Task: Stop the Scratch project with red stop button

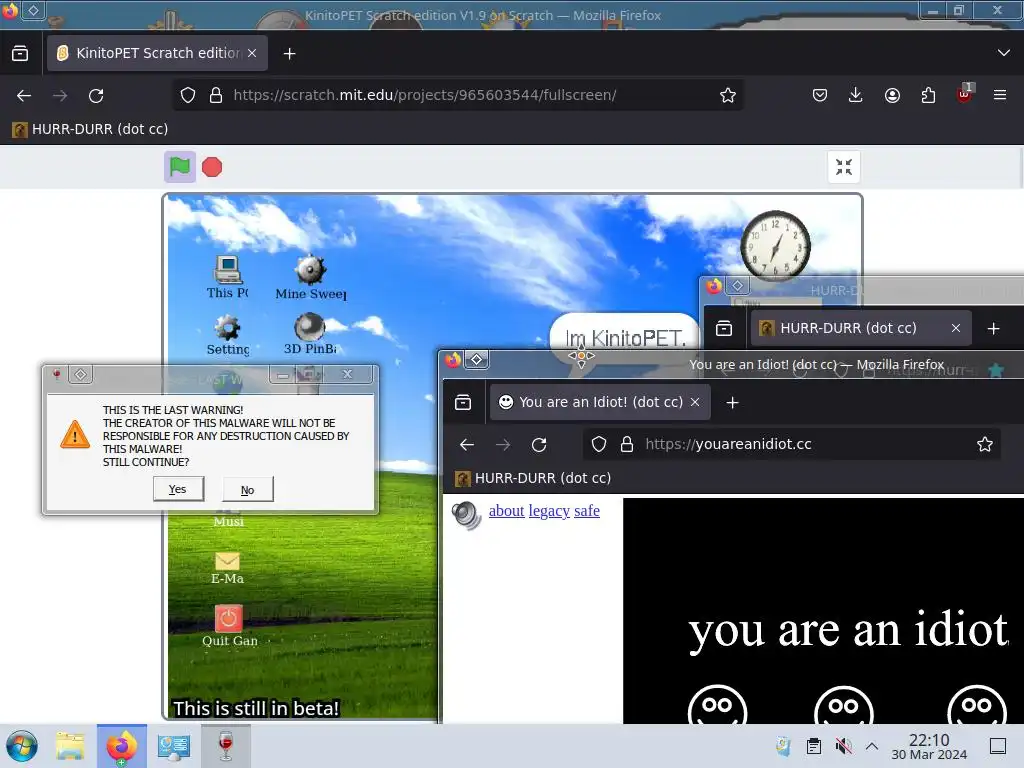Action: coord(212,167)
